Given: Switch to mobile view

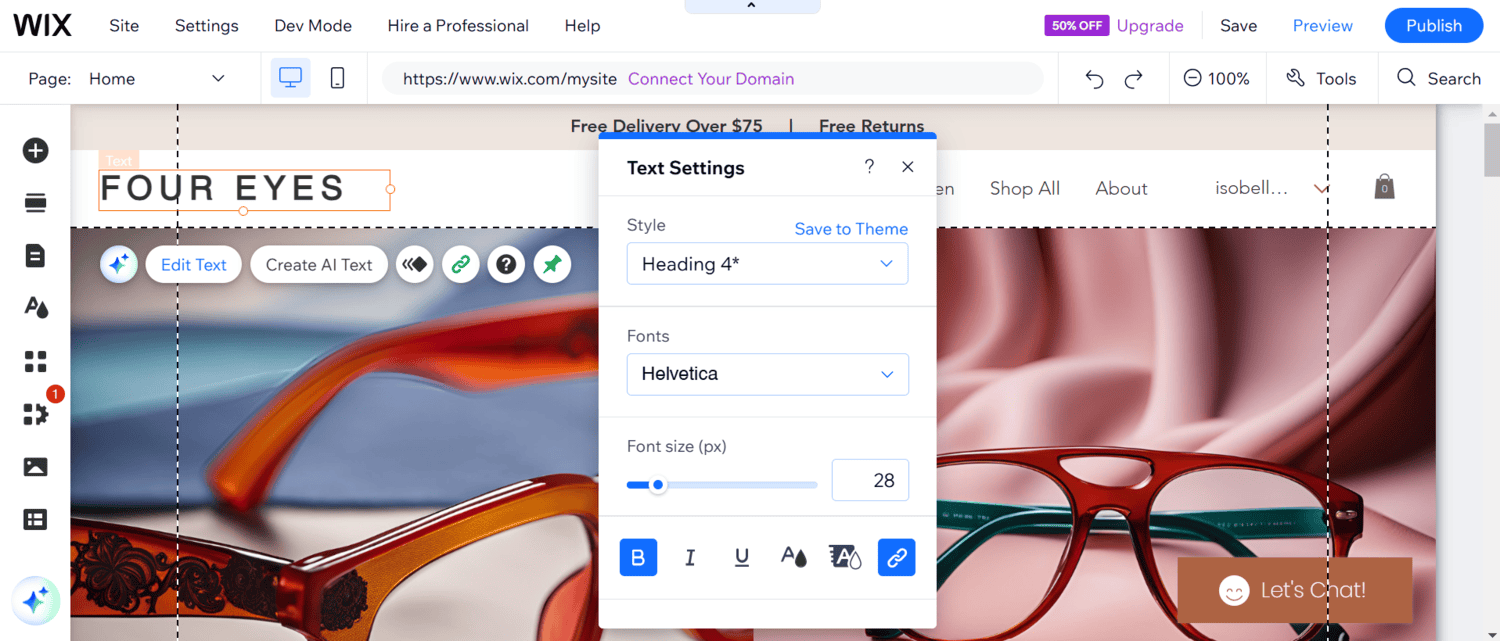Looking at the screenshot, I should click(338, 77).
